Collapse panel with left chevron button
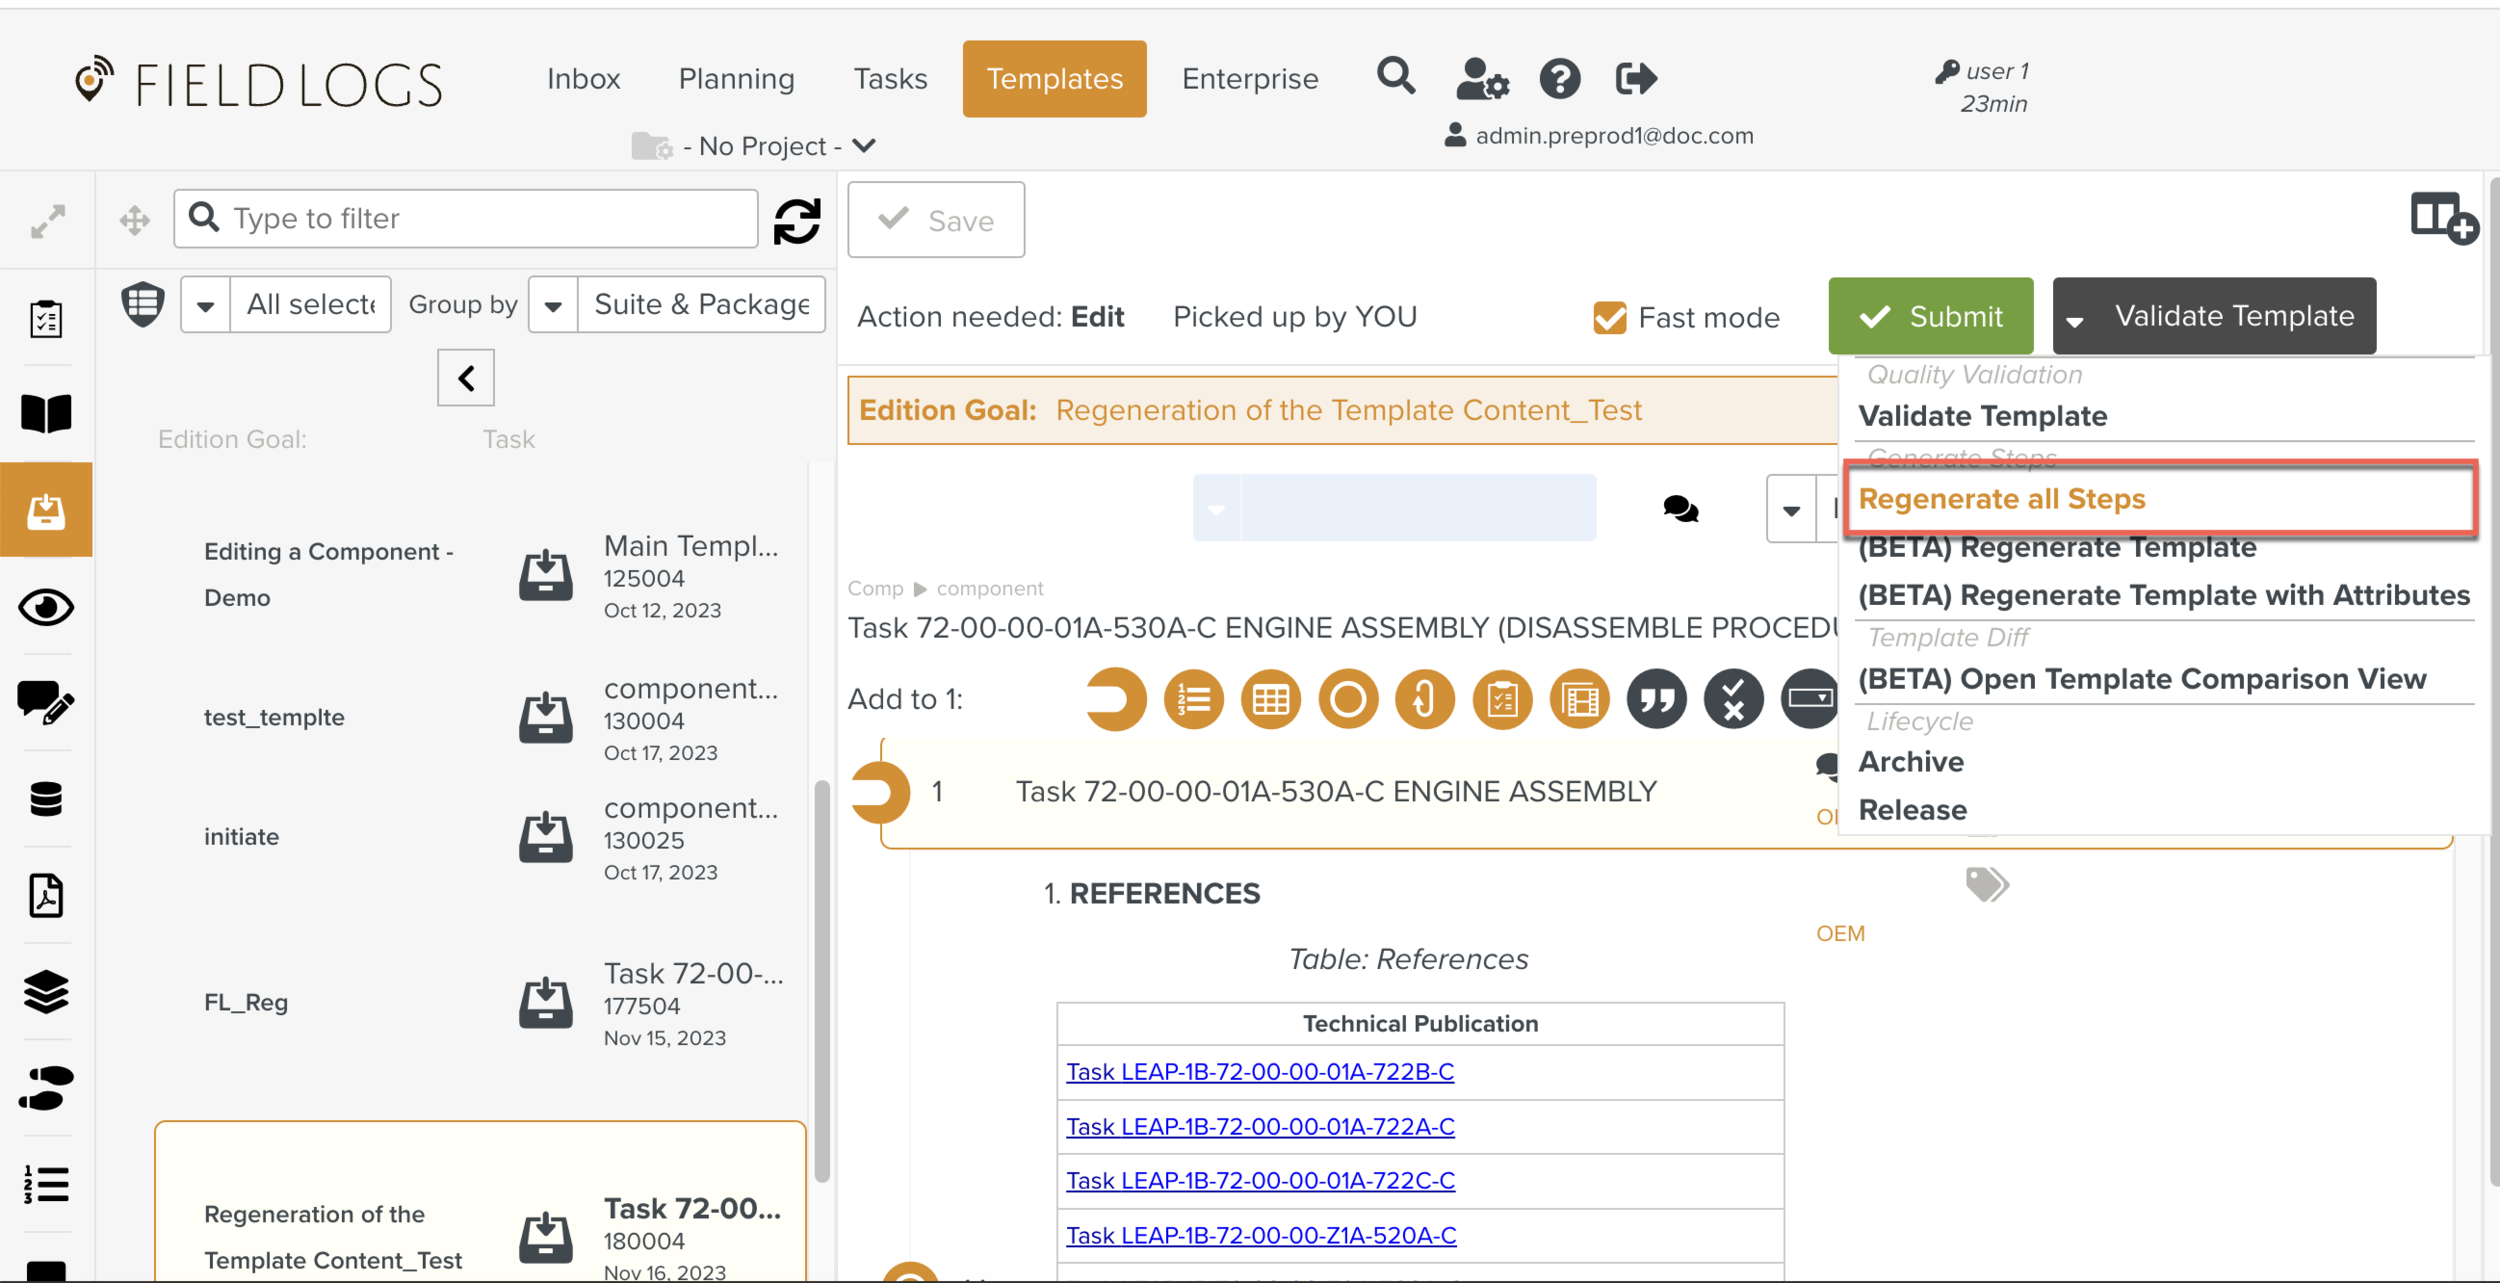Screen dimensions: 2500x1283 (466, 378)
